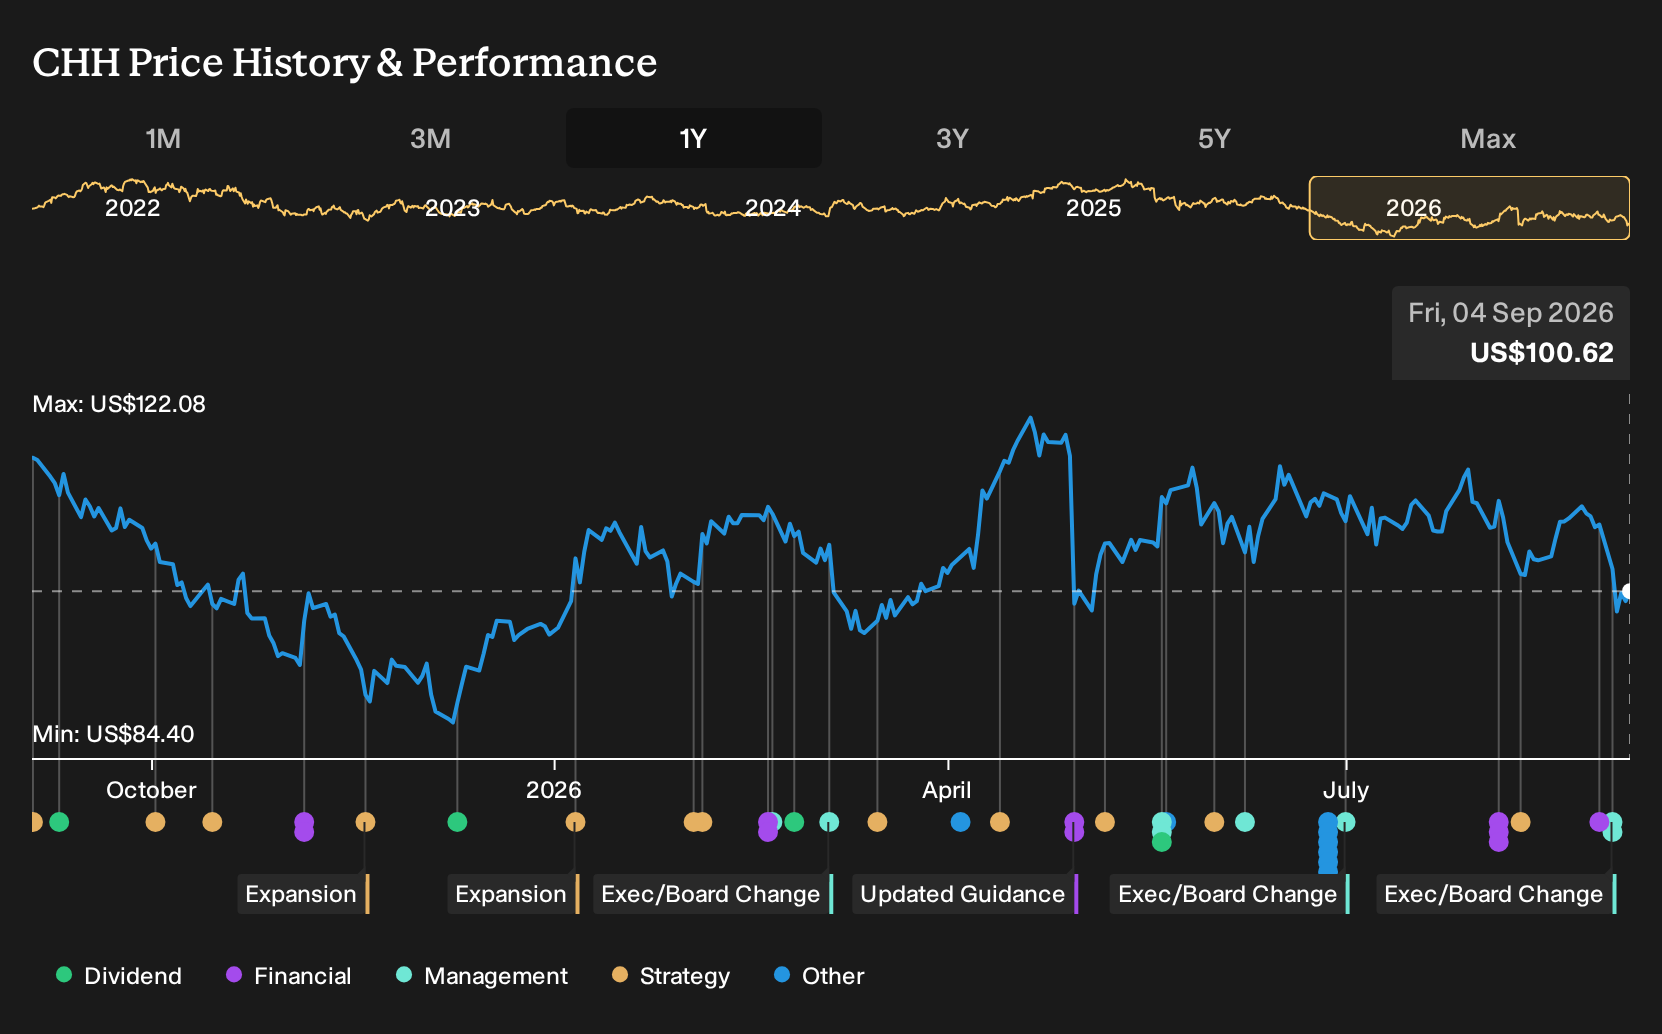This screenshot has height=1034, width=1662.
Task: Click Strategy dot right of Updated Guidance marker
Action: (x=1104, y=822)
